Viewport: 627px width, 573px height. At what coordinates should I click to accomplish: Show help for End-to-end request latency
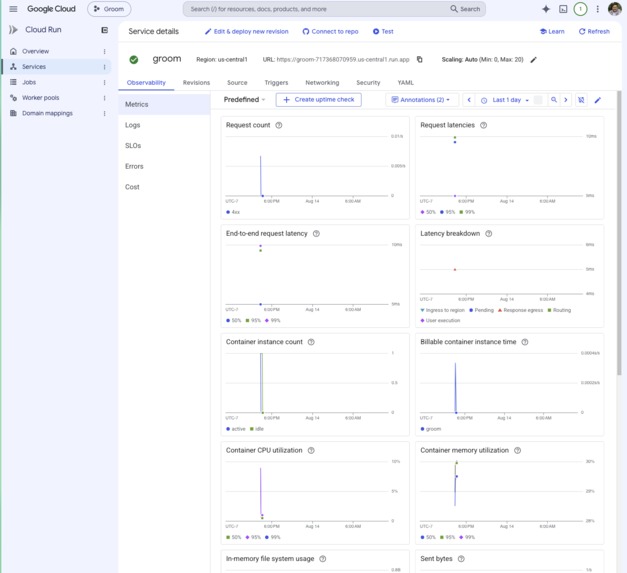point(316,234)
